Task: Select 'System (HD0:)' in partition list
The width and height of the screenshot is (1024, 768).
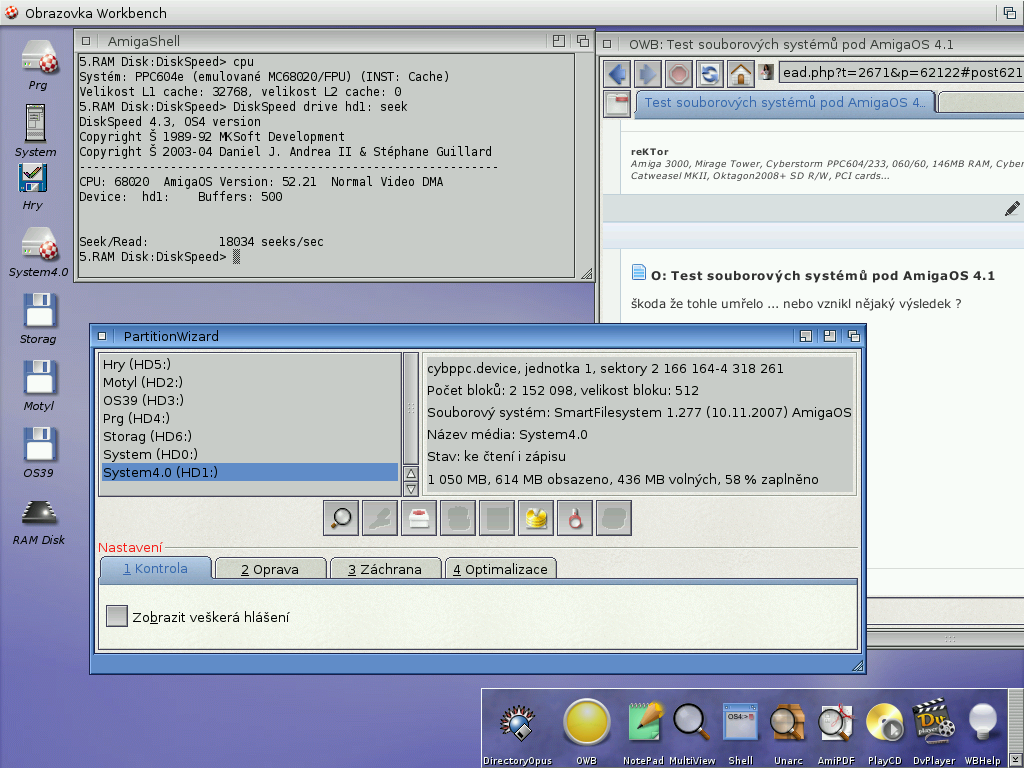Action: click(x=141, y=454)
